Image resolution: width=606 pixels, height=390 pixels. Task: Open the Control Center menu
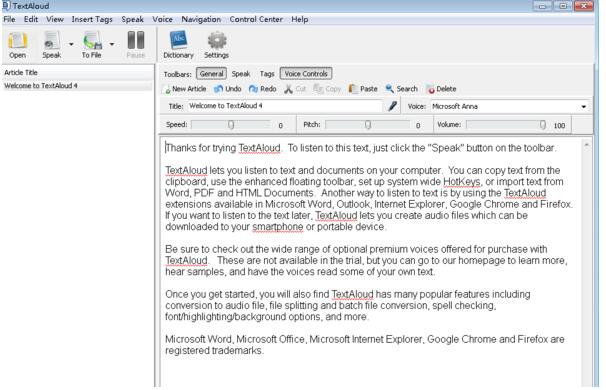(256, 19)
